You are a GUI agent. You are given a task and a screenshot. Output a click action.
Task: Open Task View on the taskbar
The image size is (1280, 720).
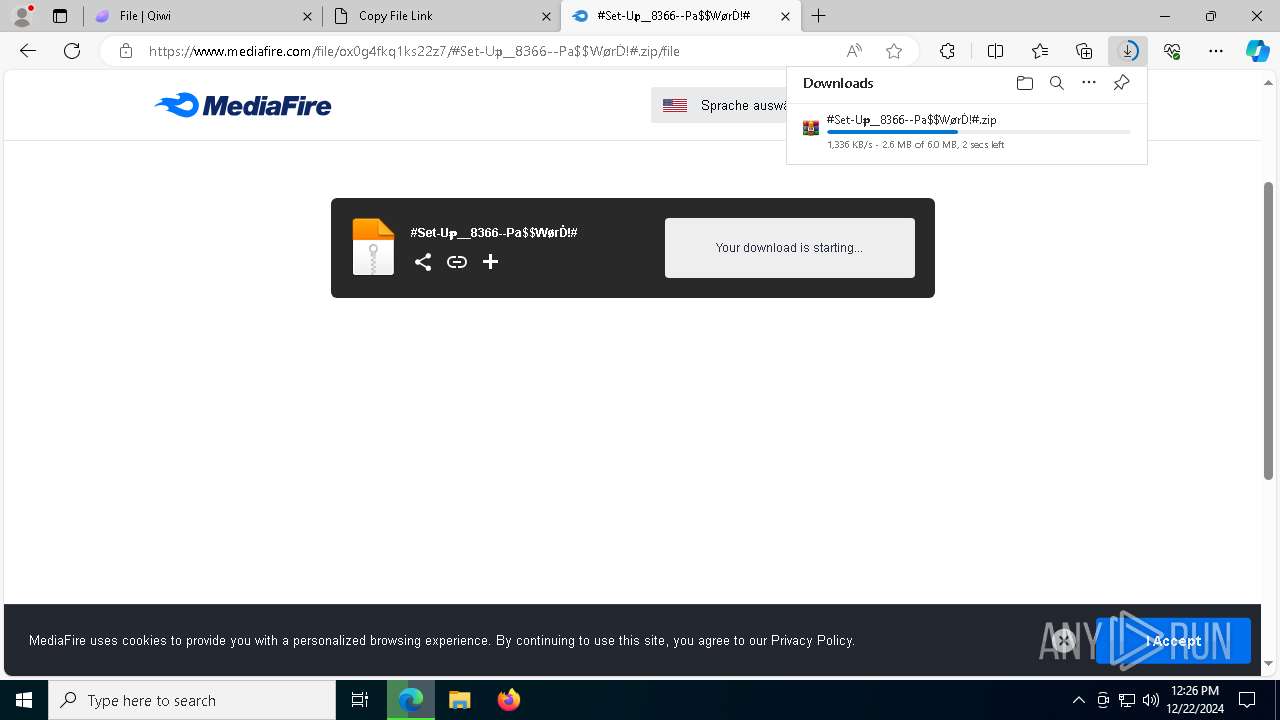point(360,700)
